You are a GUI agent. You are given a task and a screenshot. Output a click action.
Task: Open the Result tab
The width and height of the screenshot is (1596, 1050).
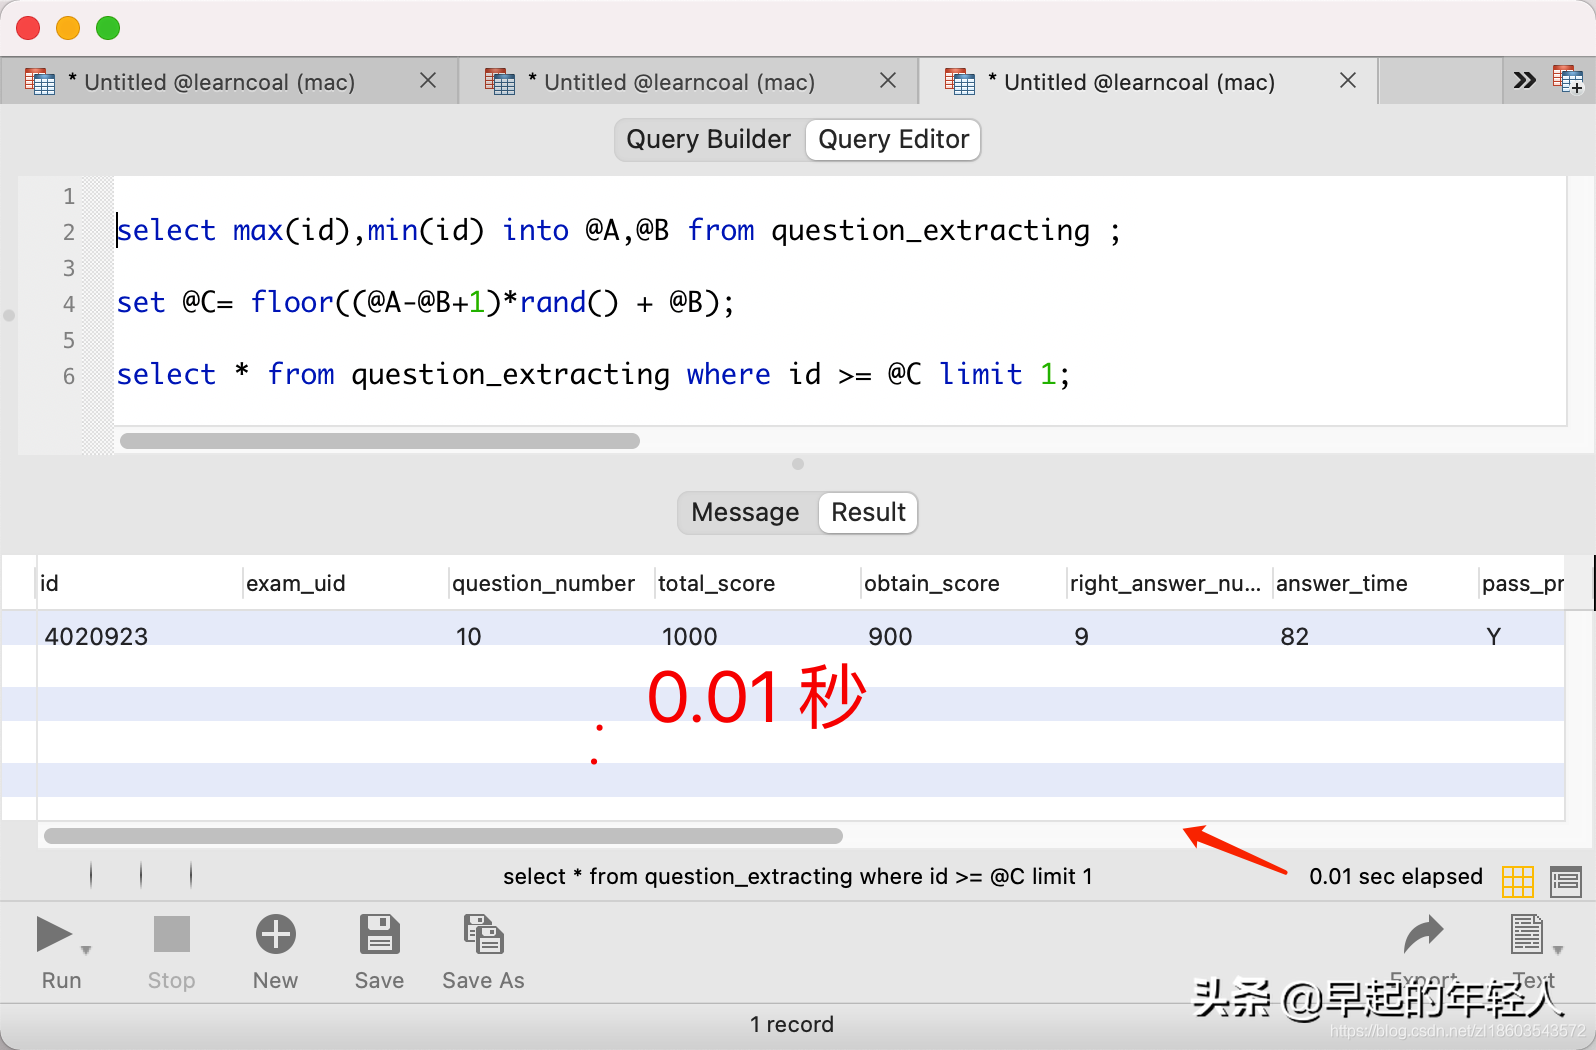[868, 512]
